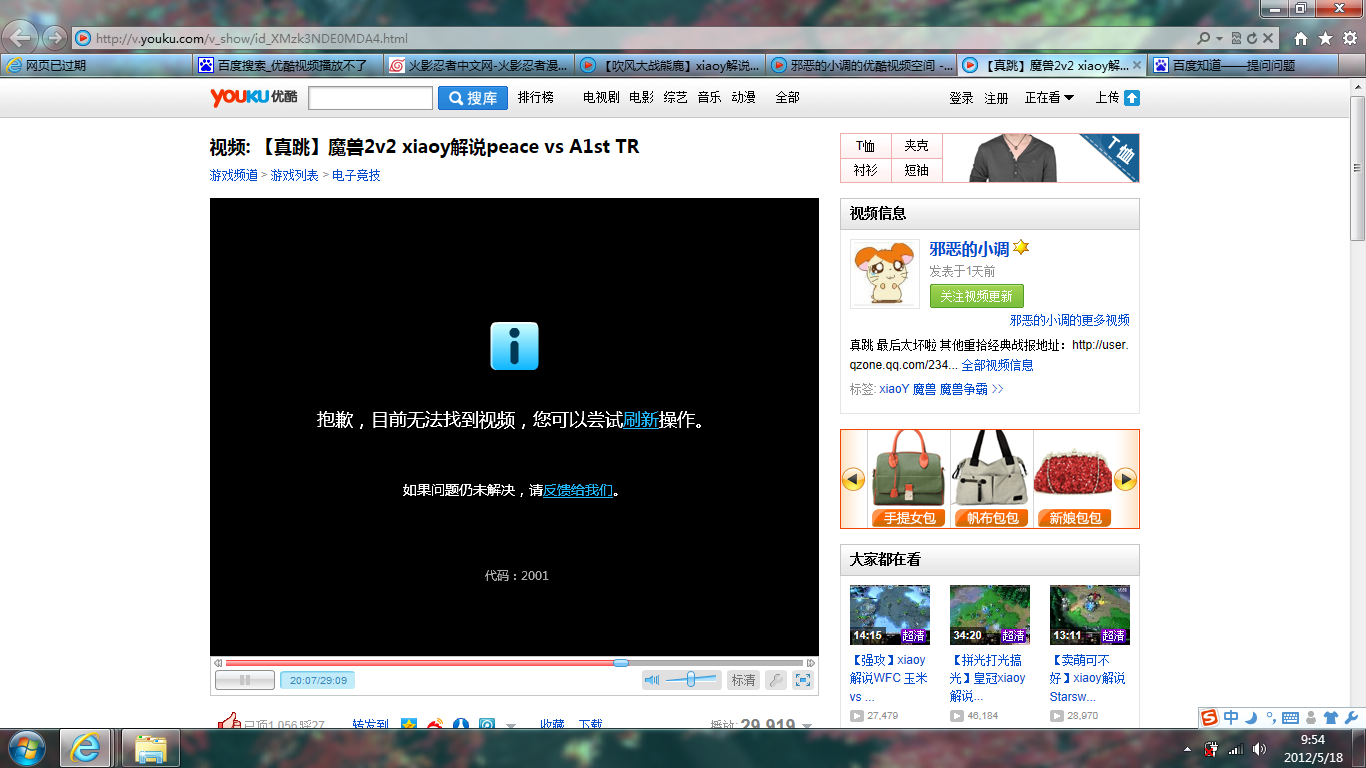Viewport: 1366px width, 768px height.
Task: Open 邪恶的小调的更多视频 link
Action: click(x=1069, y=320)
